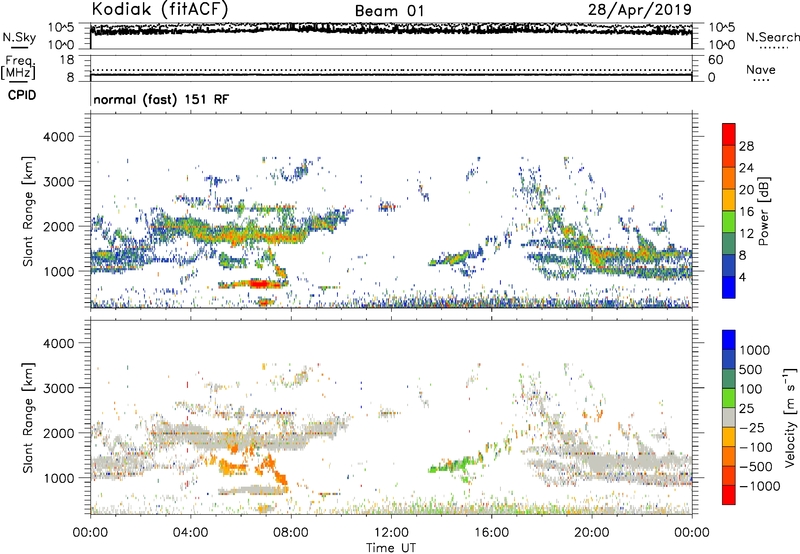Click the green velocity patch near 14:30
Screen dimensions: 800x554
click(456, 465)
